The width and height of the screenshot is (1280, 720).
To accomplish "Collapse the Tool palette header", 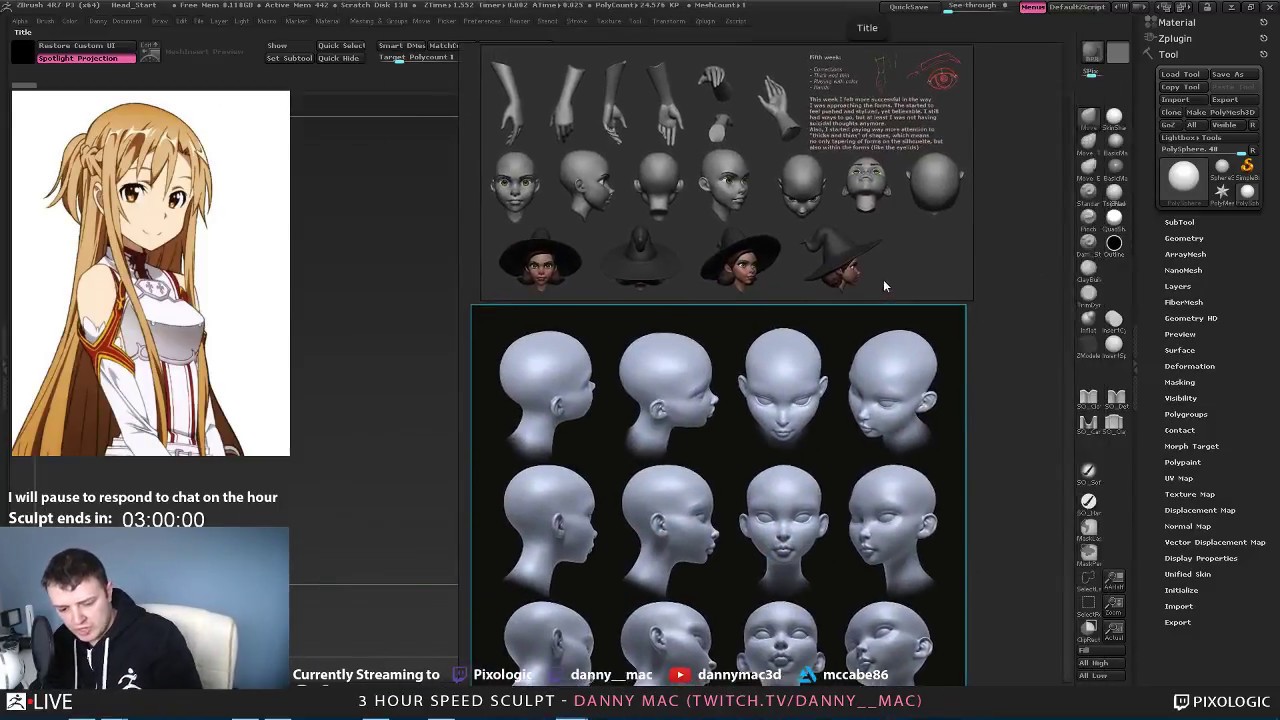I will pyautogui.click(x=1169, y=54).
